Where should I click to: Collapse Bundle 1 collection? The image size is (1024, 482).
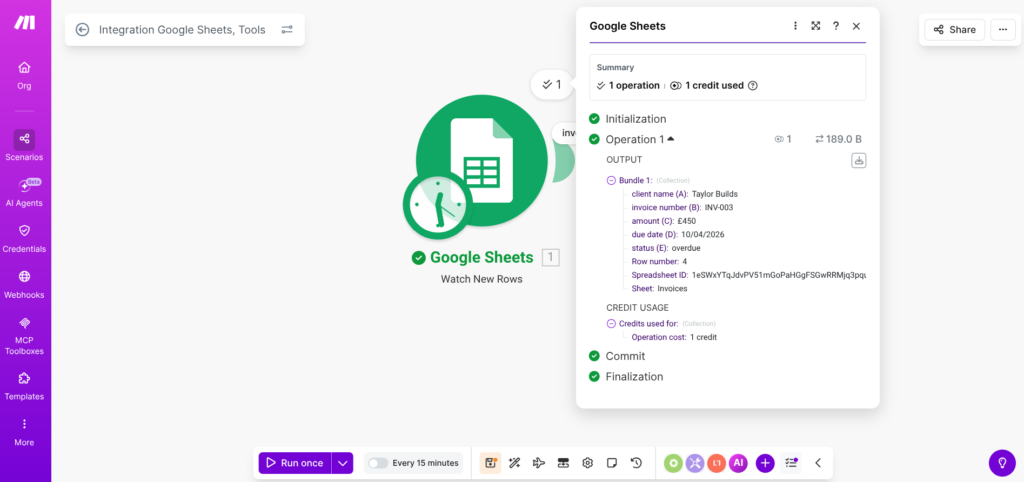click(611, 180)
